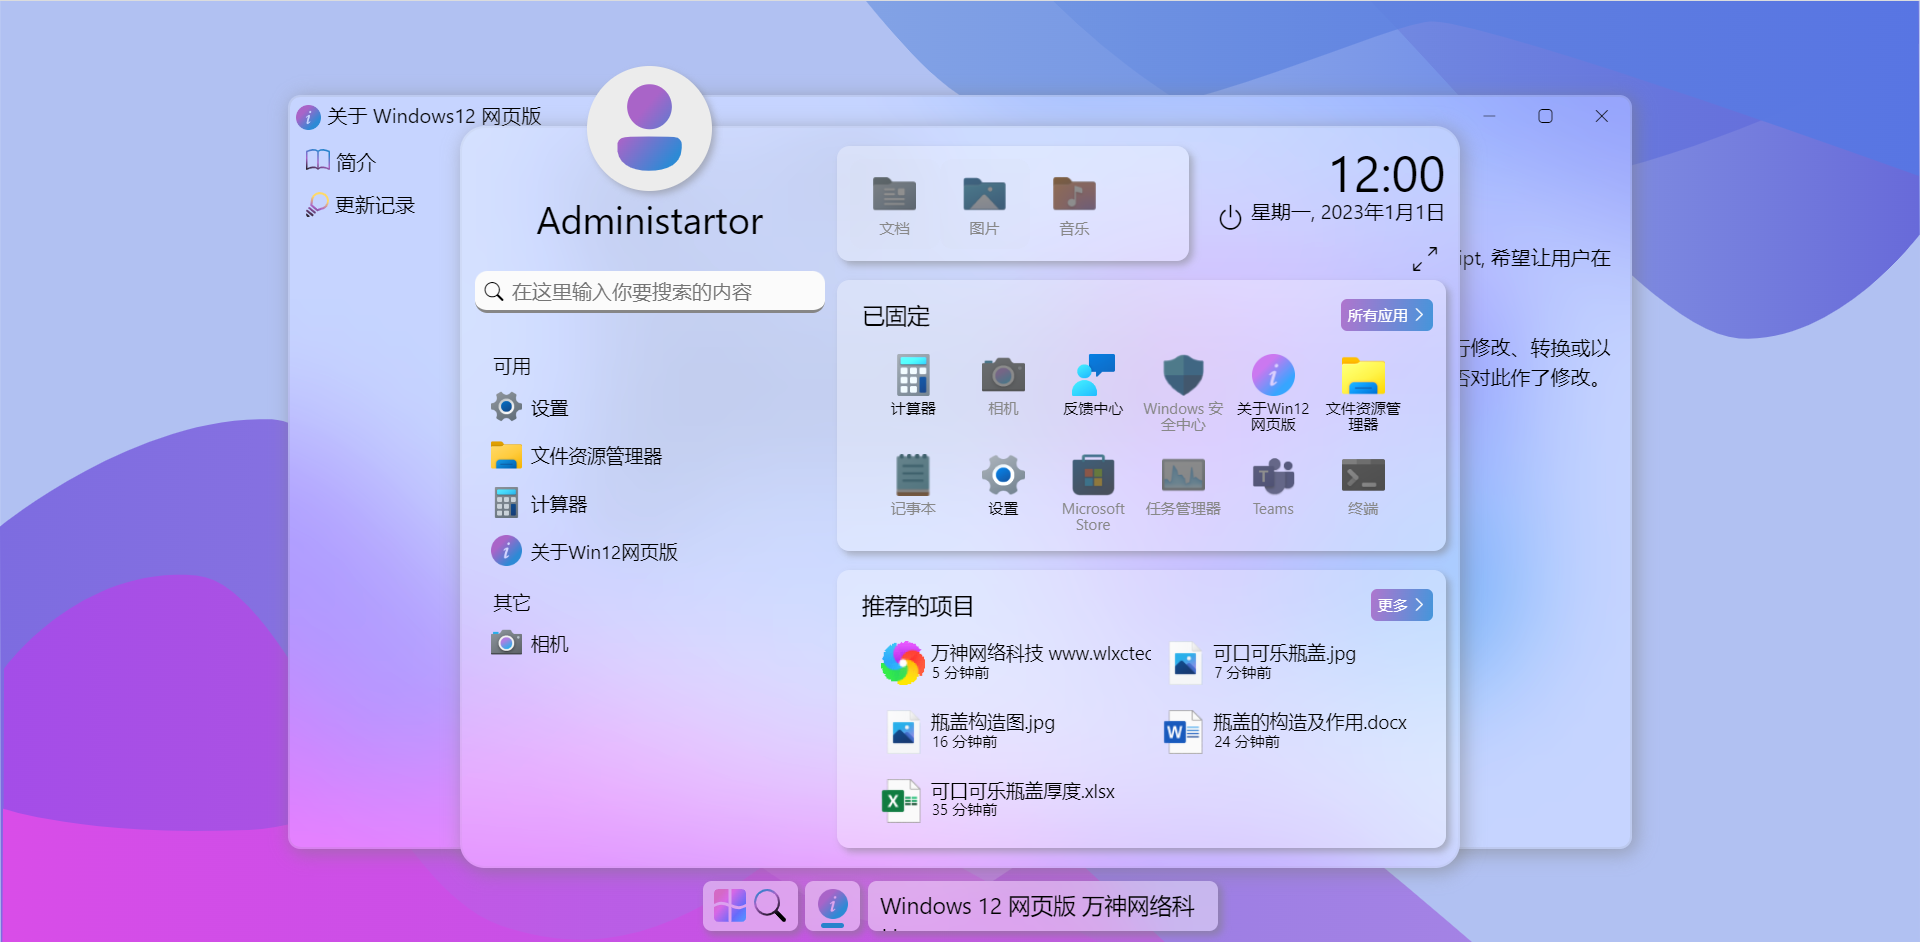Select 简介 tab in 关于 window
The width and height of the screenshot is (1920, 942).
click(x=341, y=162)
